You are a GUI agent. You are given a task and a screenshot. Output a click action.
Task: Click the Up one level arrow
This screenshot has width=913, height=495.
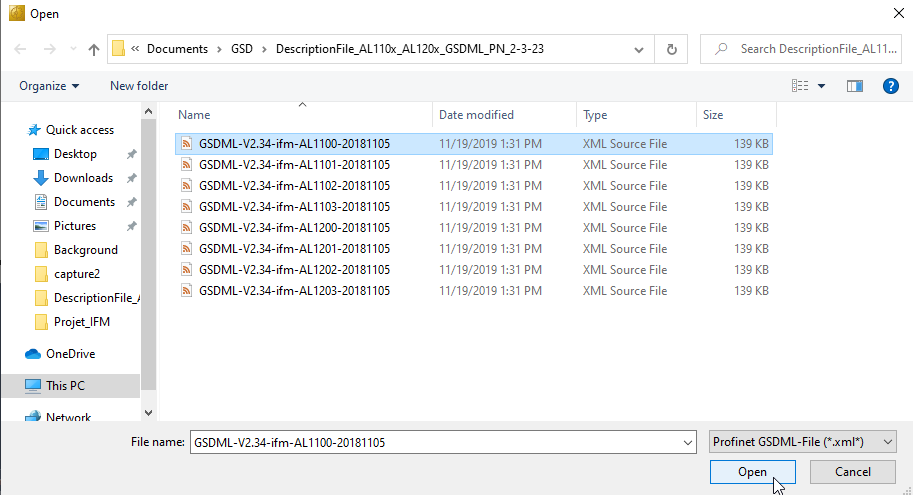pos(94,49)
